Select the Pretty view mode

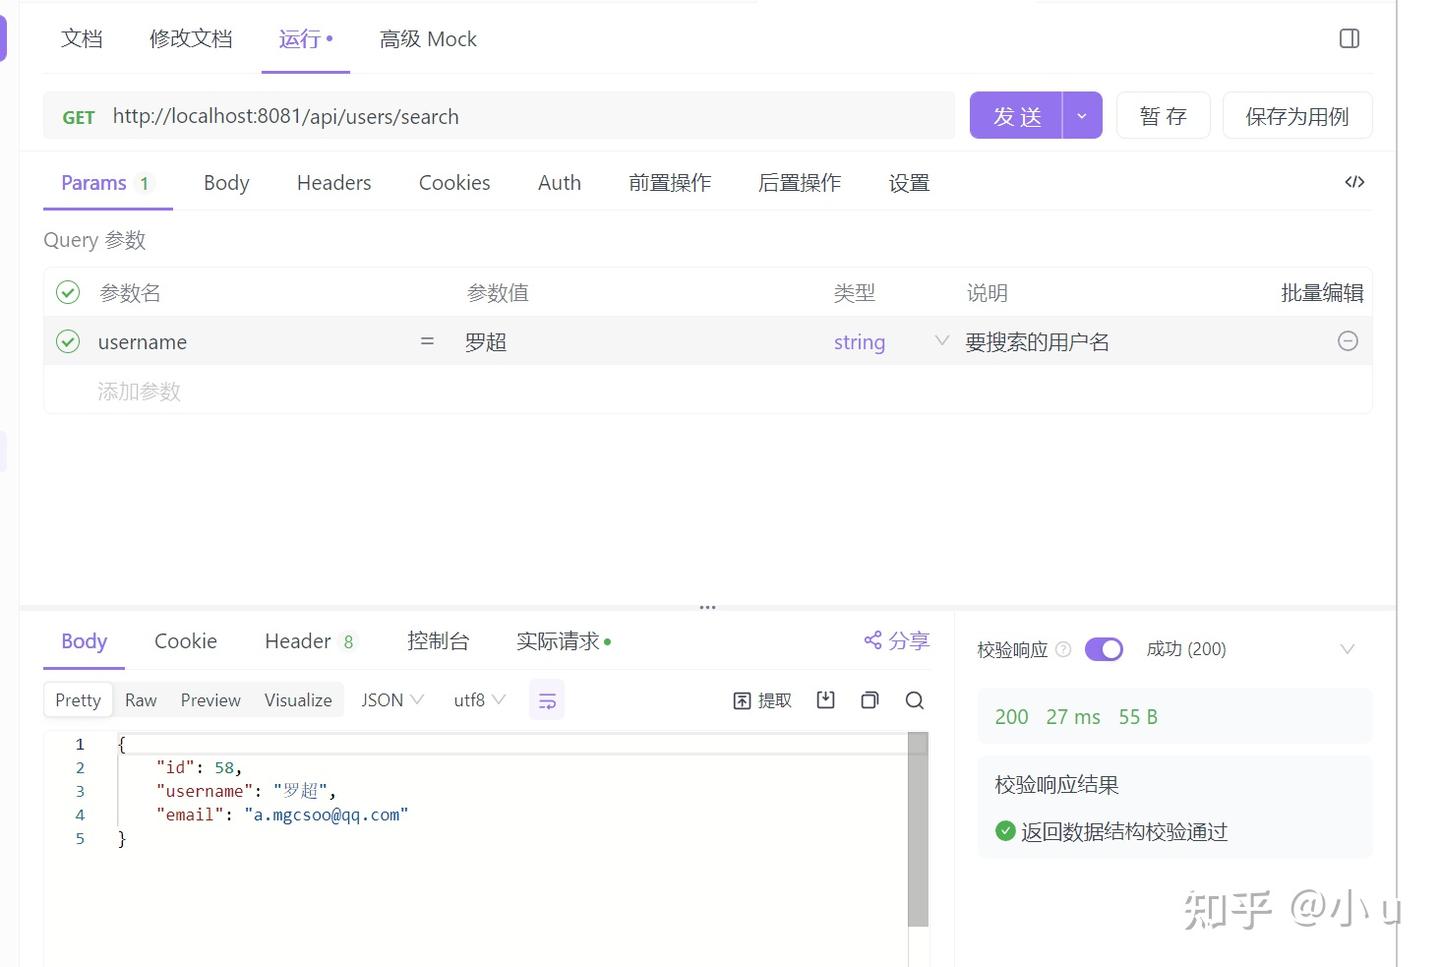coord(78,700)
